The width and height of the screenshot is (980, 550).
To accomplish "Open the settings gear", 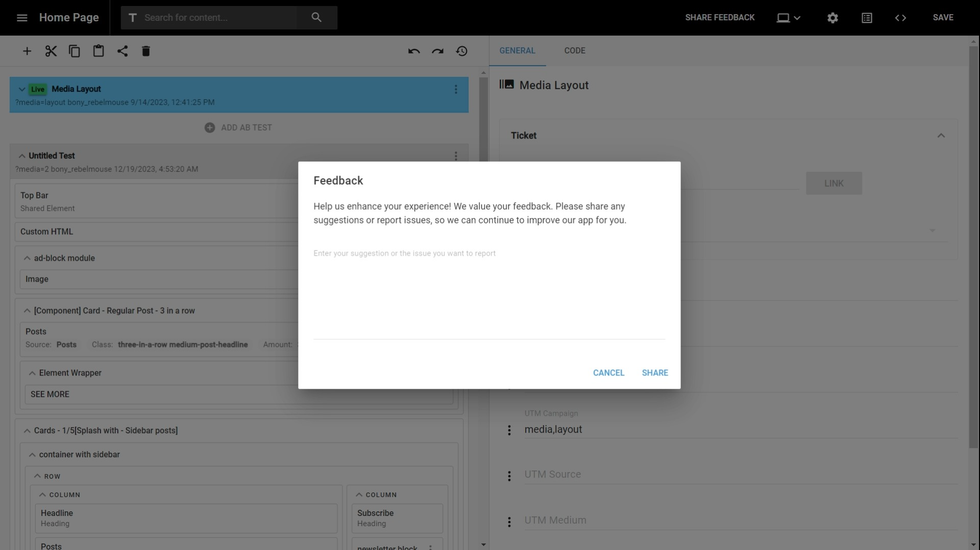I will 832,18.
